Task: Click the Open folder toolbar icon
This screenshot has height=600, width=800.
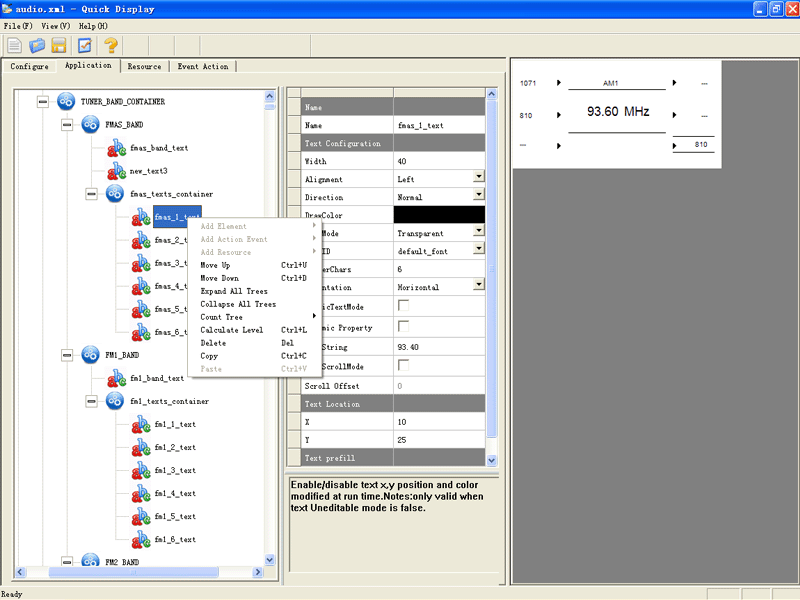Action: 38,45
